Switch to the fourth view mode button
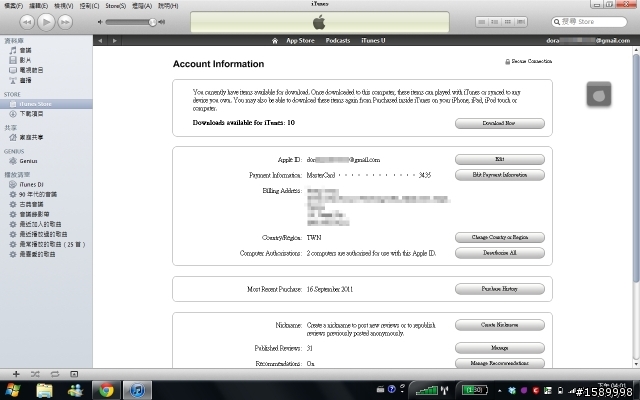The image size is (640, 400). [521, 22]
